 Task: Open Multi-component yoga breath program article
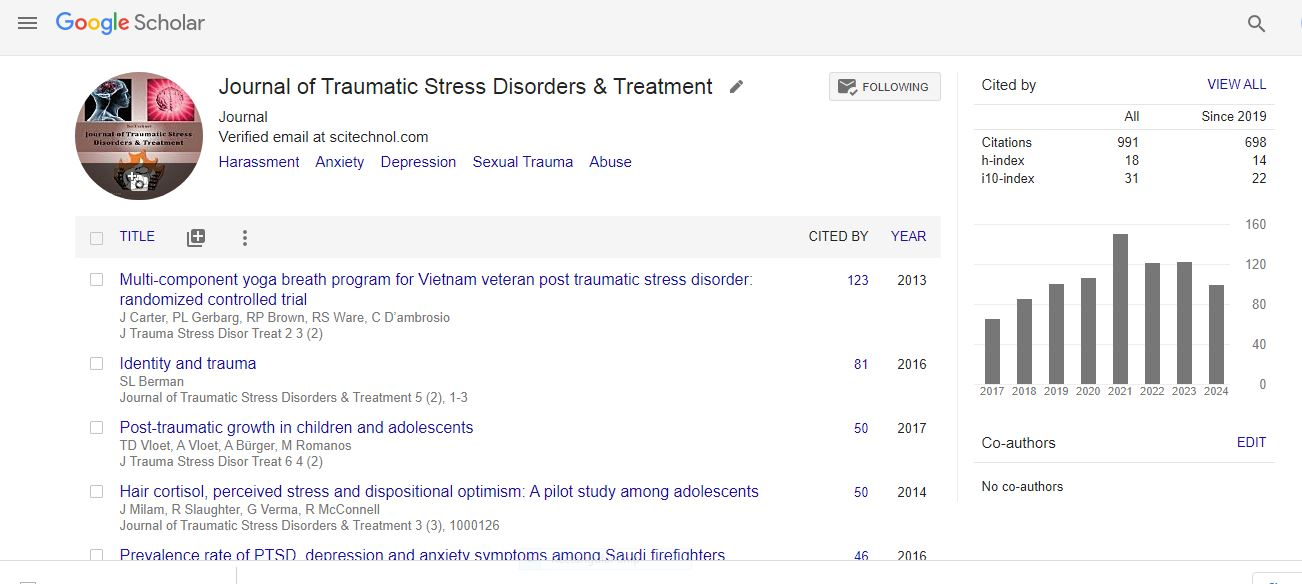click(436, 290)
